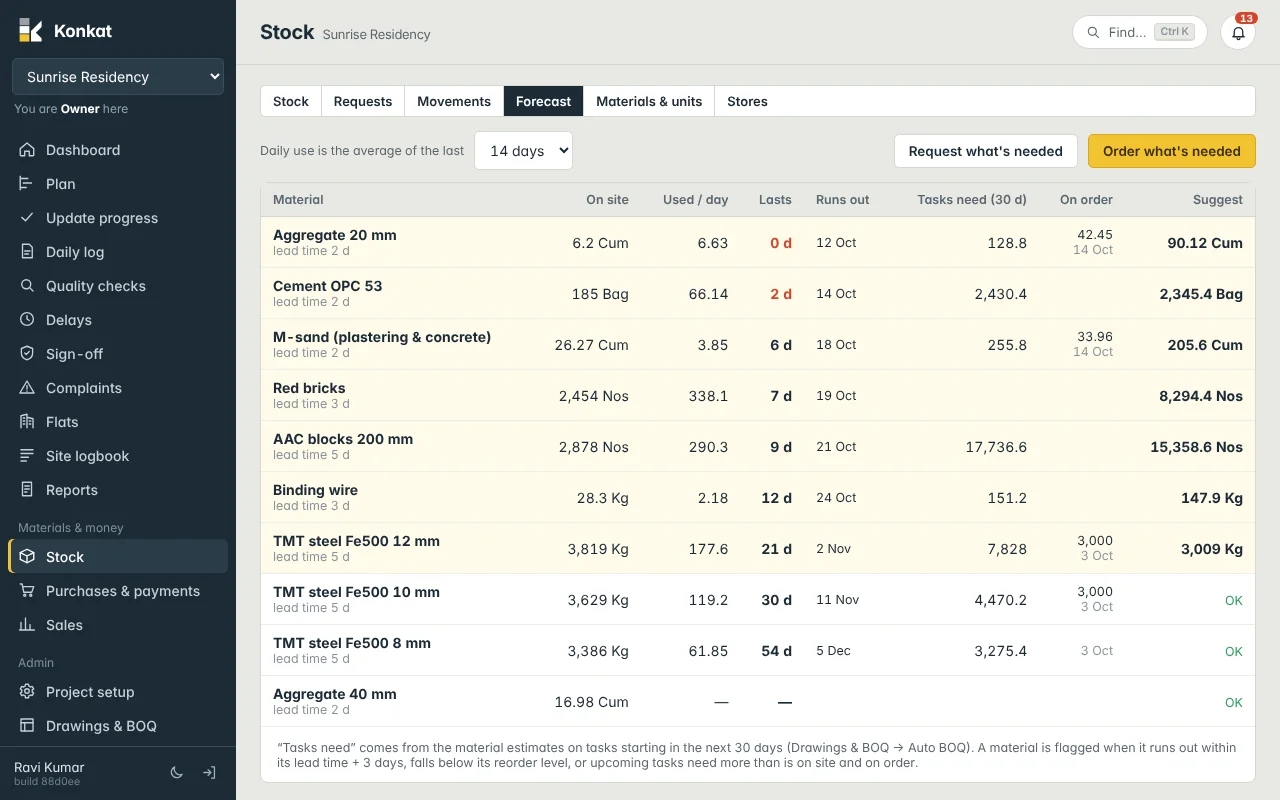Click the Sign-off shield icon
This screenshot has width=1280, height=800.
[27, 354]
